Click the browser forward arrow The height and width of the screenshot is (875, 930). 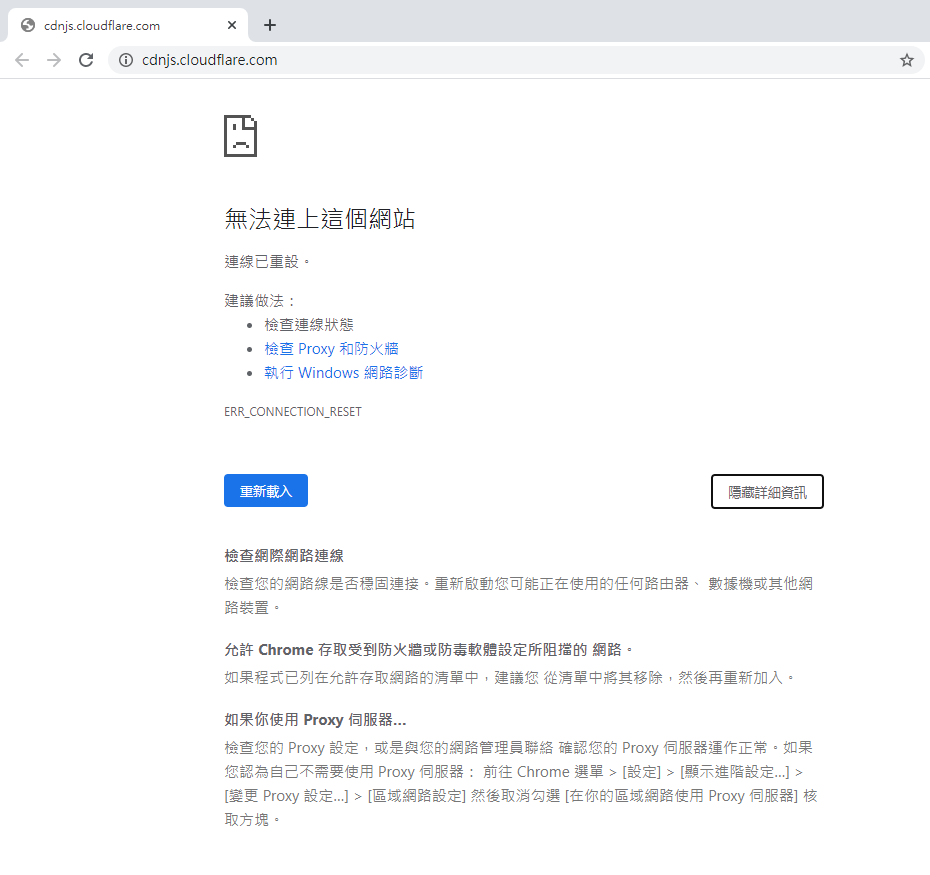(54, 60)
